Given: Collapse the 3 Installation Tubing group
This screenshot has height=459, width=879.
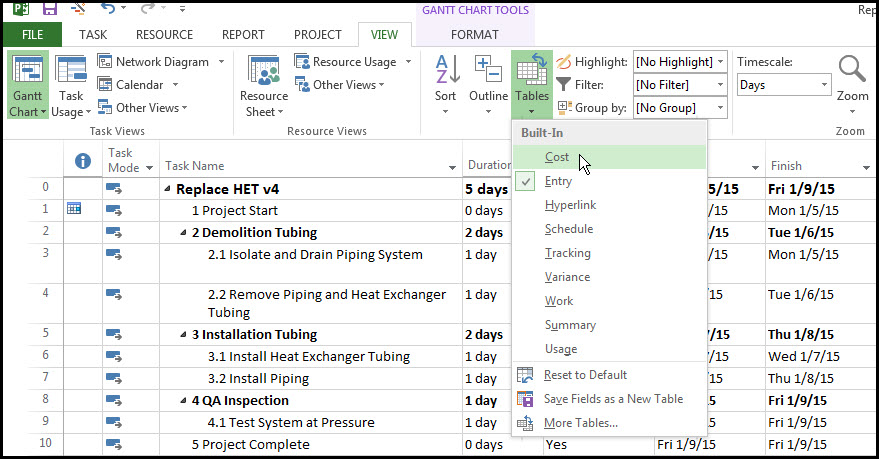Looking at the screenshot, I should 183,334.
